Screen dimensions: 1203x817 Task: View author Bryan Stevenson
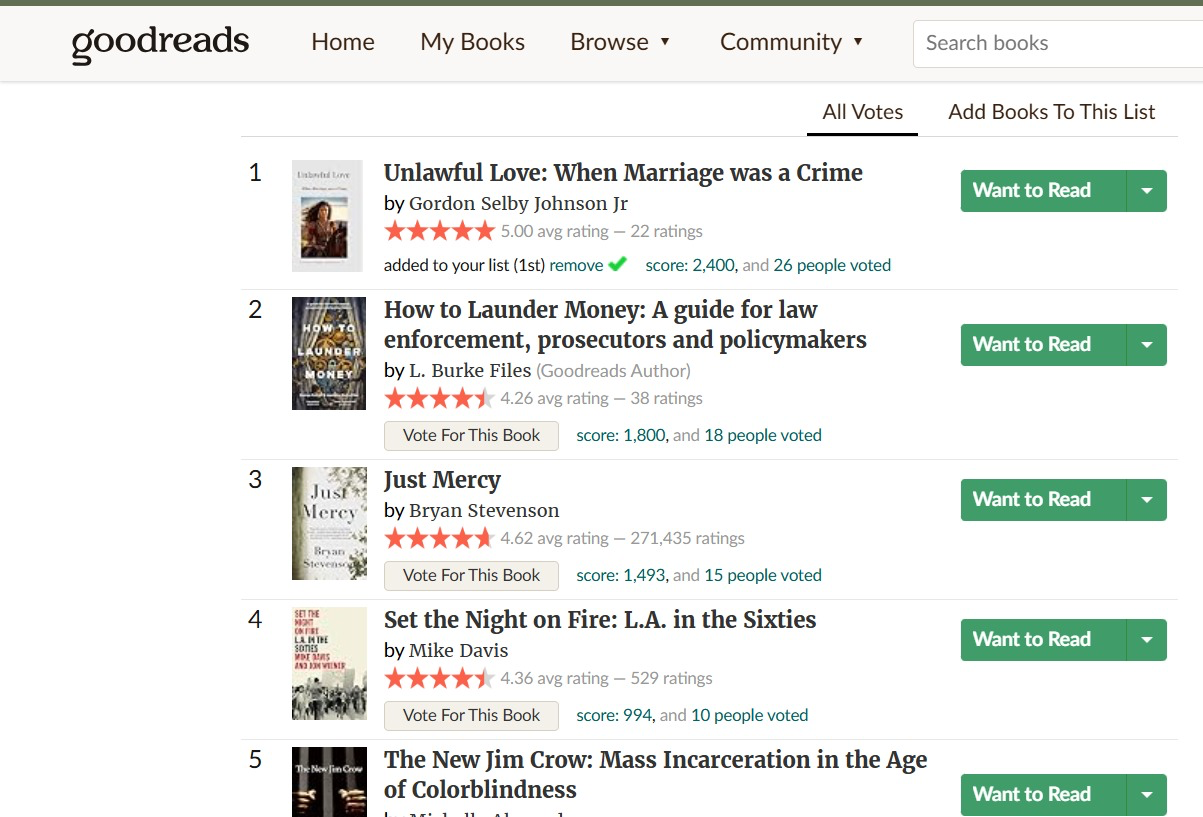pos(484,510)
